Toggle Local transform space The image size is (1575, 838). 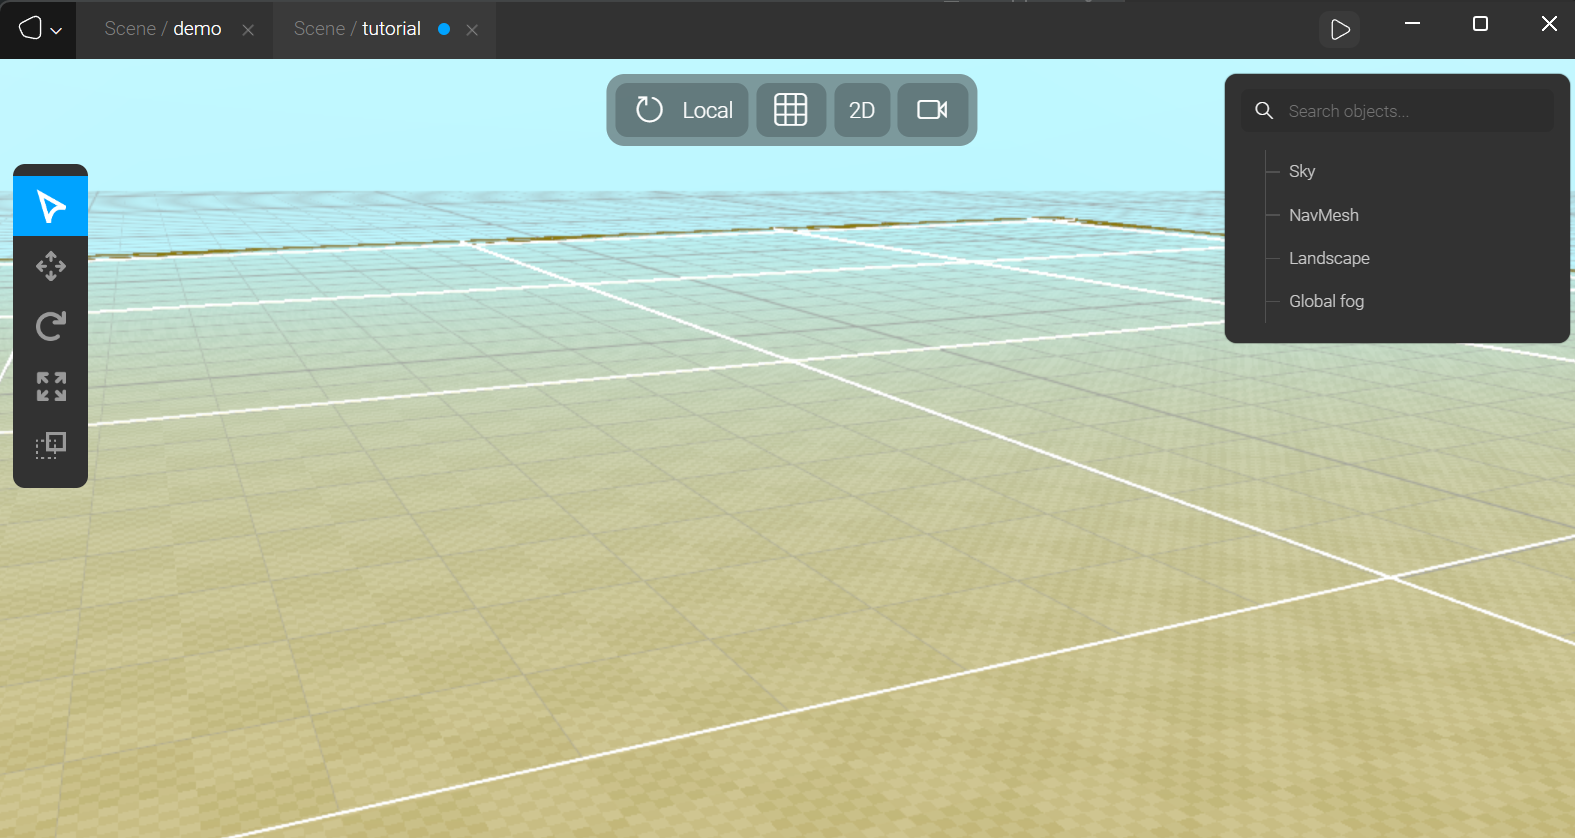(683, 110)
